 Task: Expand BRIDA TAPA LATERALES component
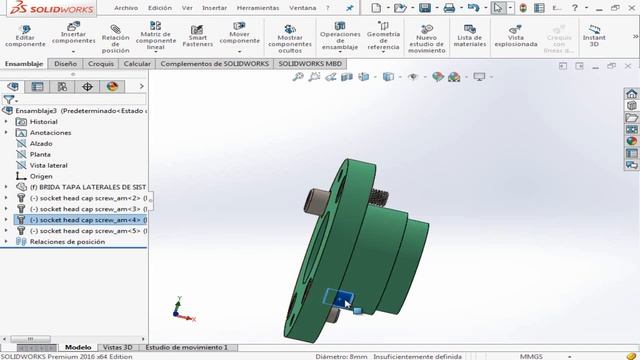click(x=6, y=187)
